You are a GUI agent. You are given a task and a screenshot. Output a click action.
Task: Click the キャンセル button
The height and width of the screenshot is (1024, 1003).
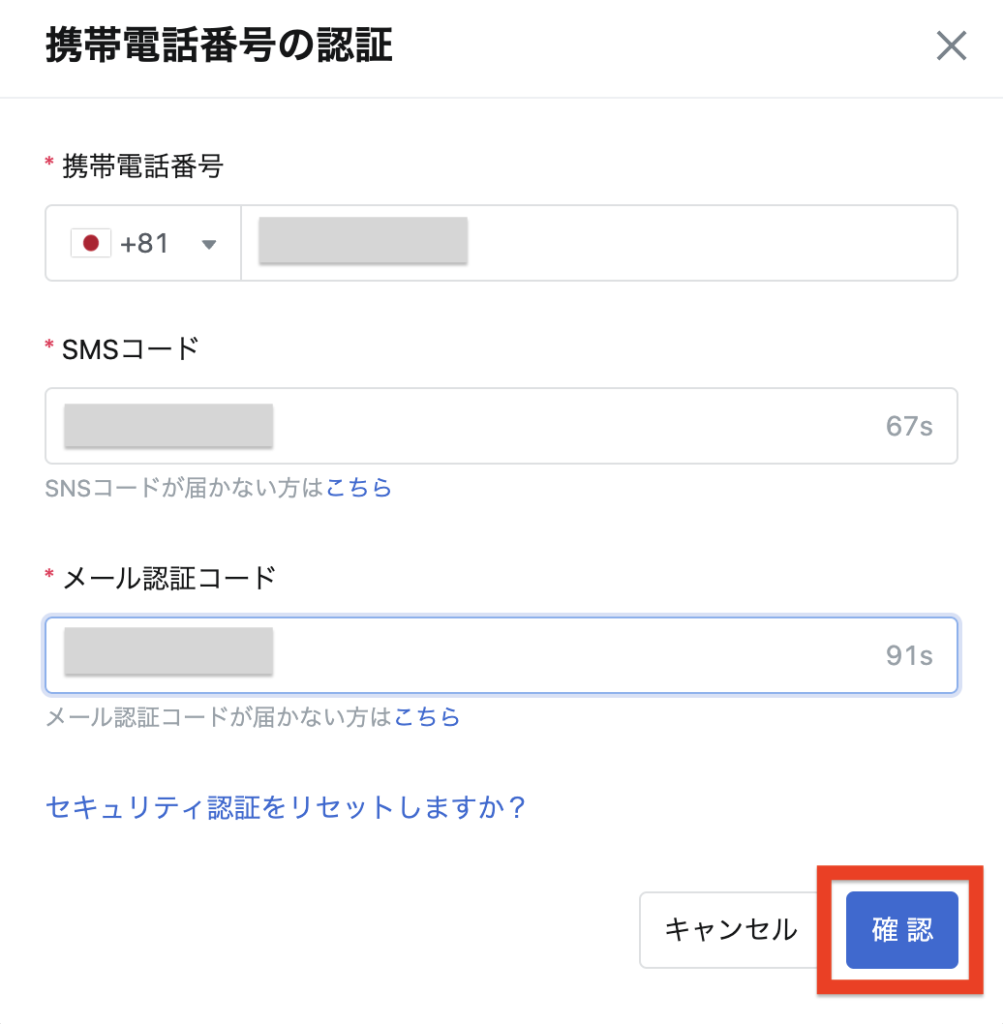[730, 930]
